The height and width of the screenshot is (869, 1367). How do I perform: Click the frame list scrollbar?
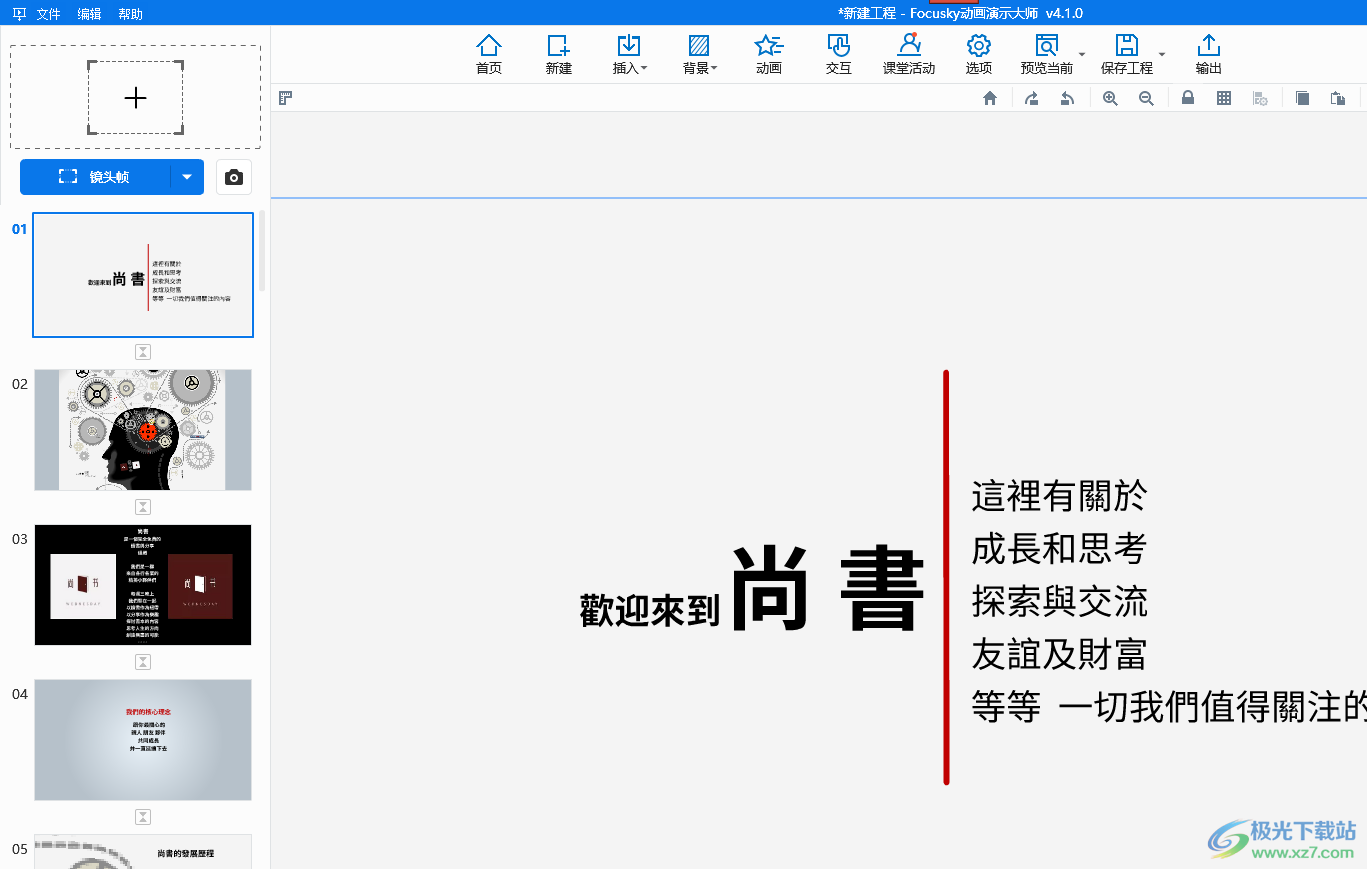pos(263,251)
